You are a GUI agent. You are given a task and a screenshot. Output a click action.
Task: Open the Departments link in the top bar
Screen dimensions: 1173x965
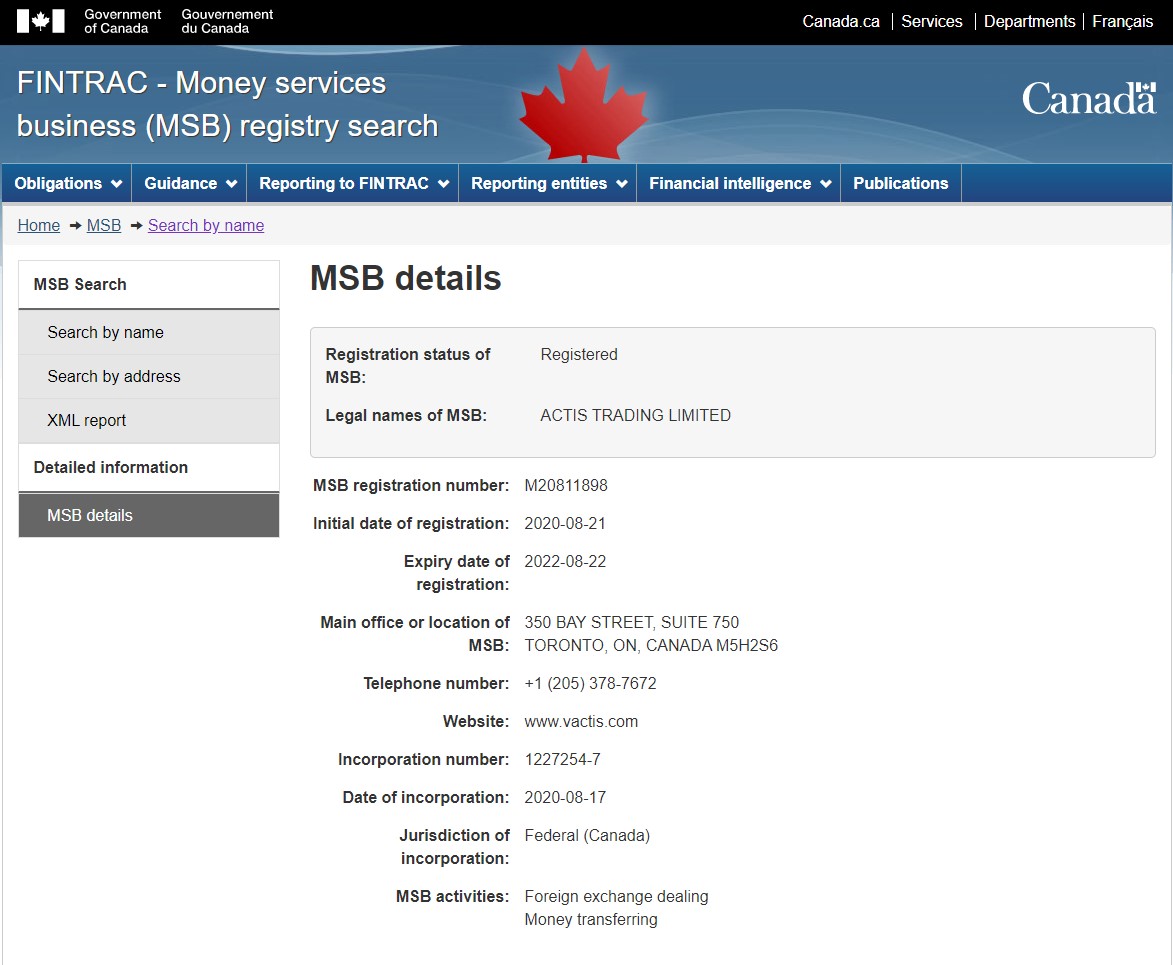point(1029,22)
